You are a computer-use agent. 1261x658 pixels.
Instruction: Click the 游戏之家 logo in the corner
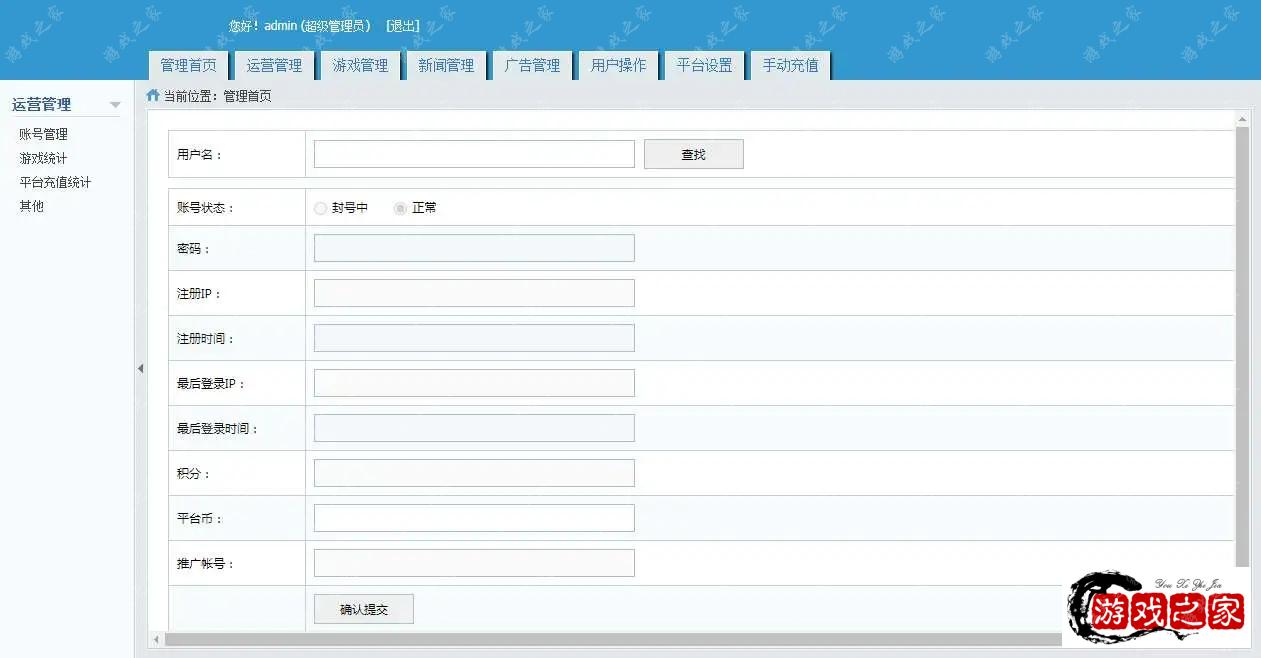click(1158, 608)
